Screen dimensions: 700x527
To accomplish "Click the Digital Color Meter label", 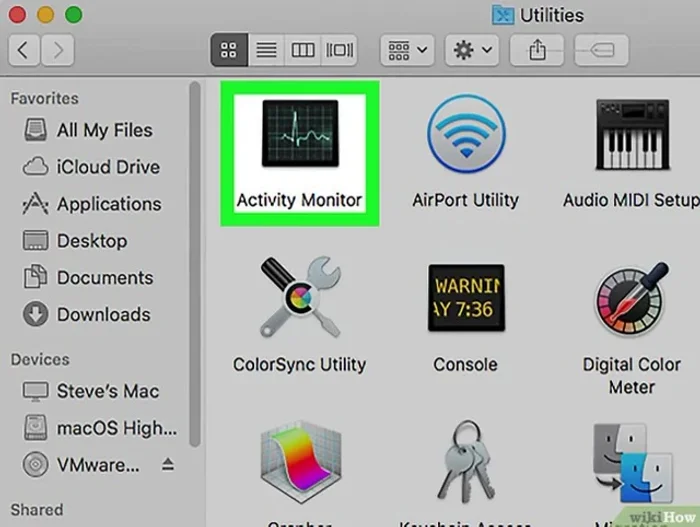I will coord(632,376).
